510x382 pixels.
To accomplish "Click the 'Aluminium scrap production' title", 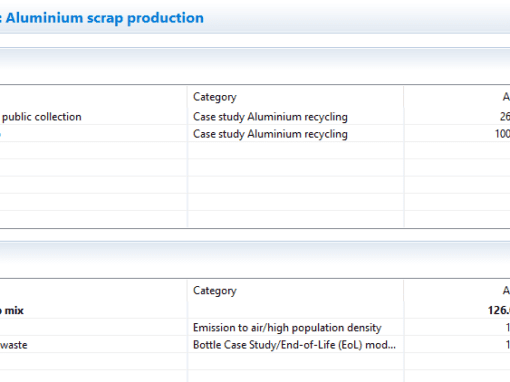I will point(104,18).
